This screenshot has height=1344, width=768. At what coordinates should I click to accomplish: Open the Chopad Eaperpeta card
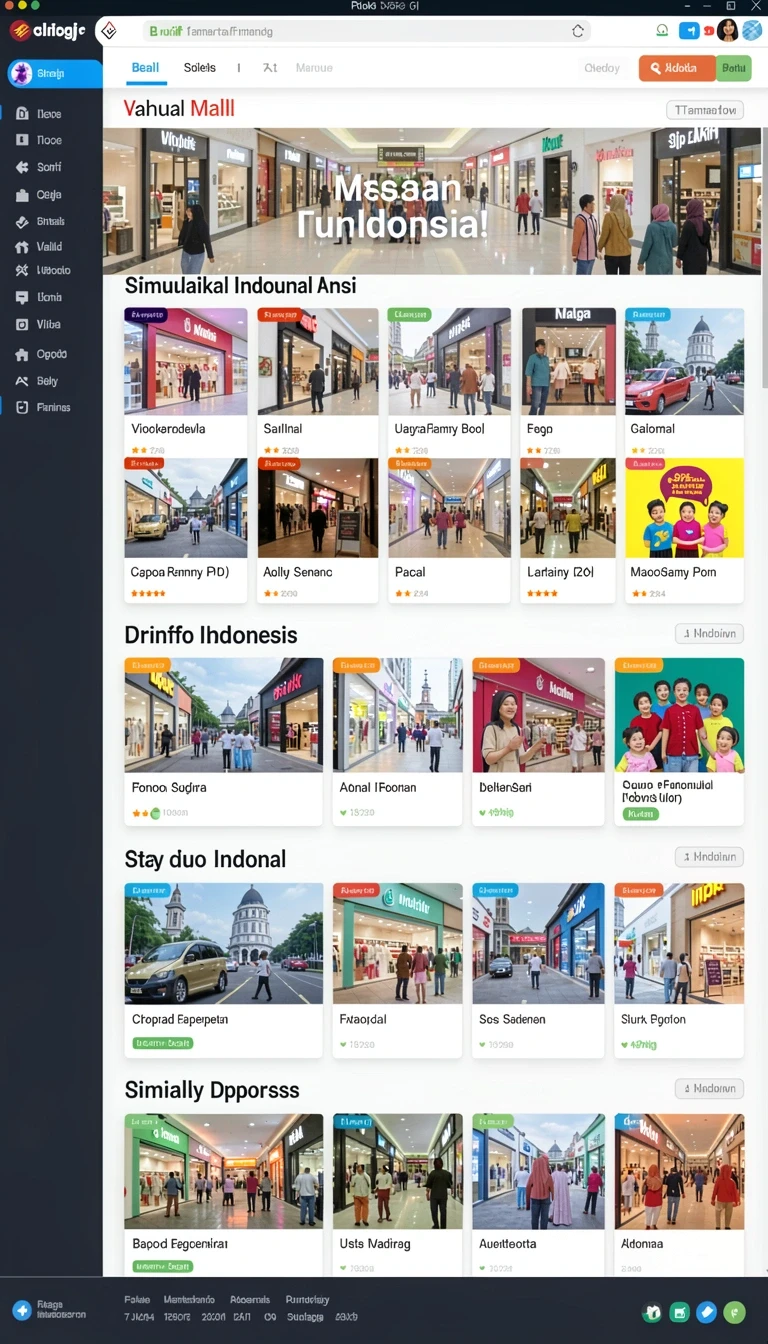tap(223, 970)
